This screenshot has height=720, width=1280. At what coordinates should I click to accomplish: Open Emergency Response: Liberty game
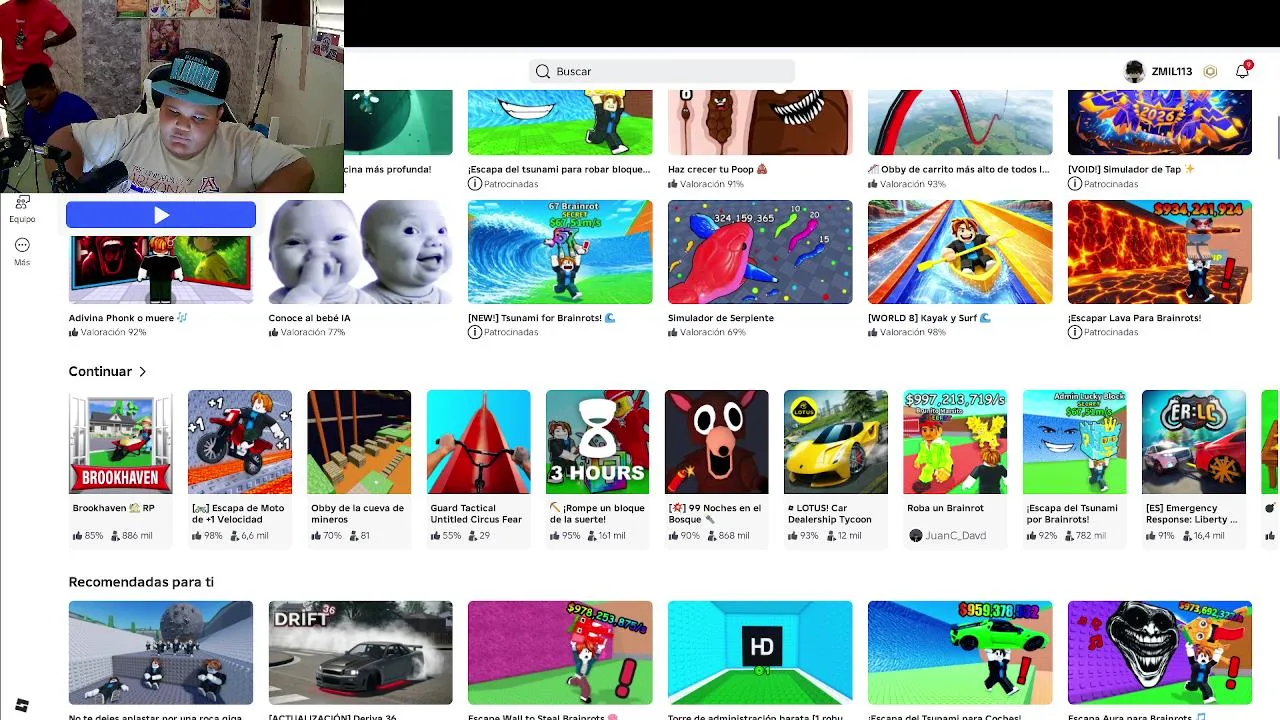pos(1194,442)
